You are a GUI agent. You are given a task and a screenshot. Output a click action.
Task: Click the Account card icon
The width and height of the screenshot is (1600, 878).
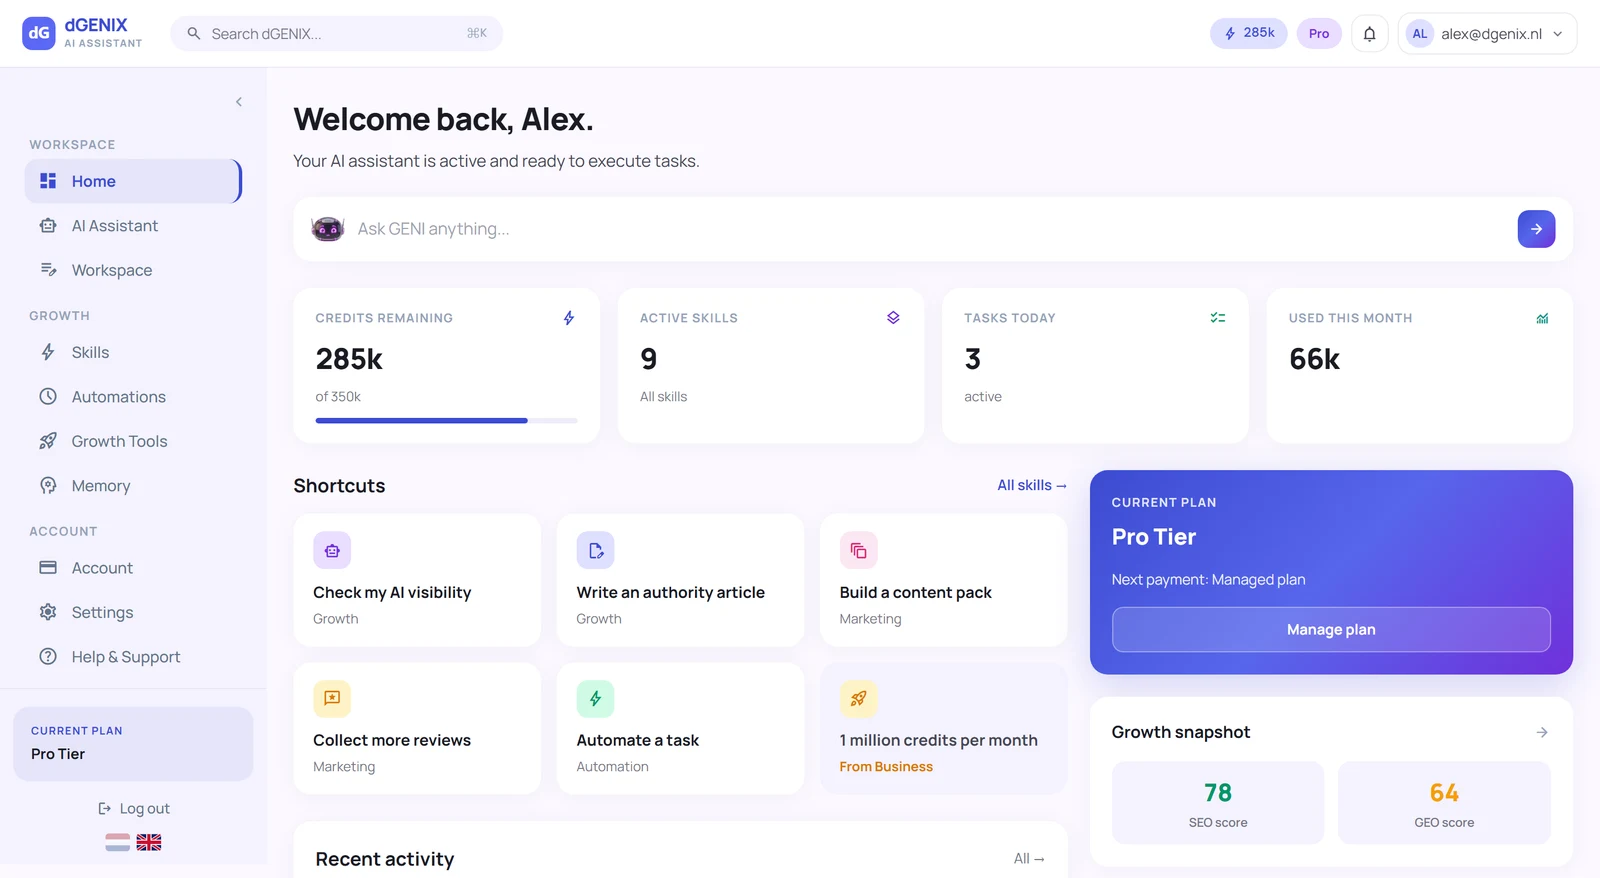click(x=48, y=568)
